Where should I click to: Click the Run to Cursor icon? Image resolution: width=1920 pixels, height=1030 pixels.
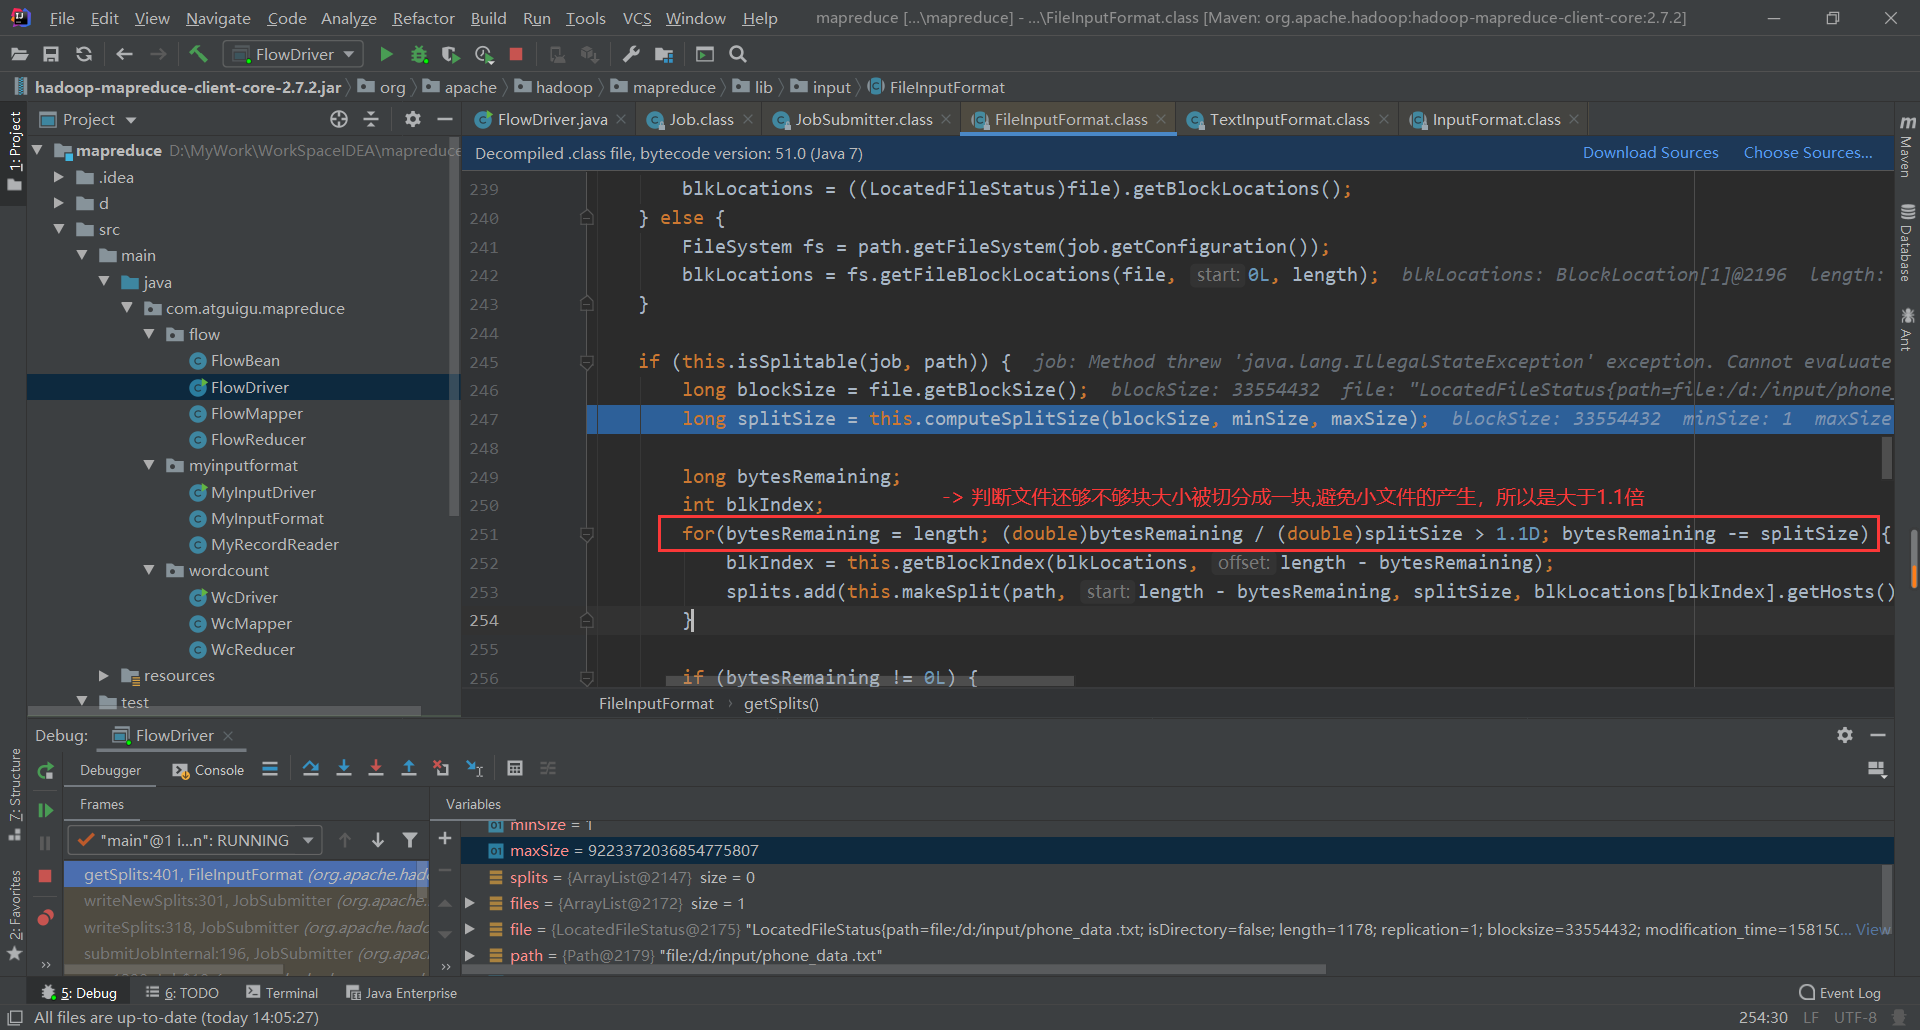coord(475,768)
